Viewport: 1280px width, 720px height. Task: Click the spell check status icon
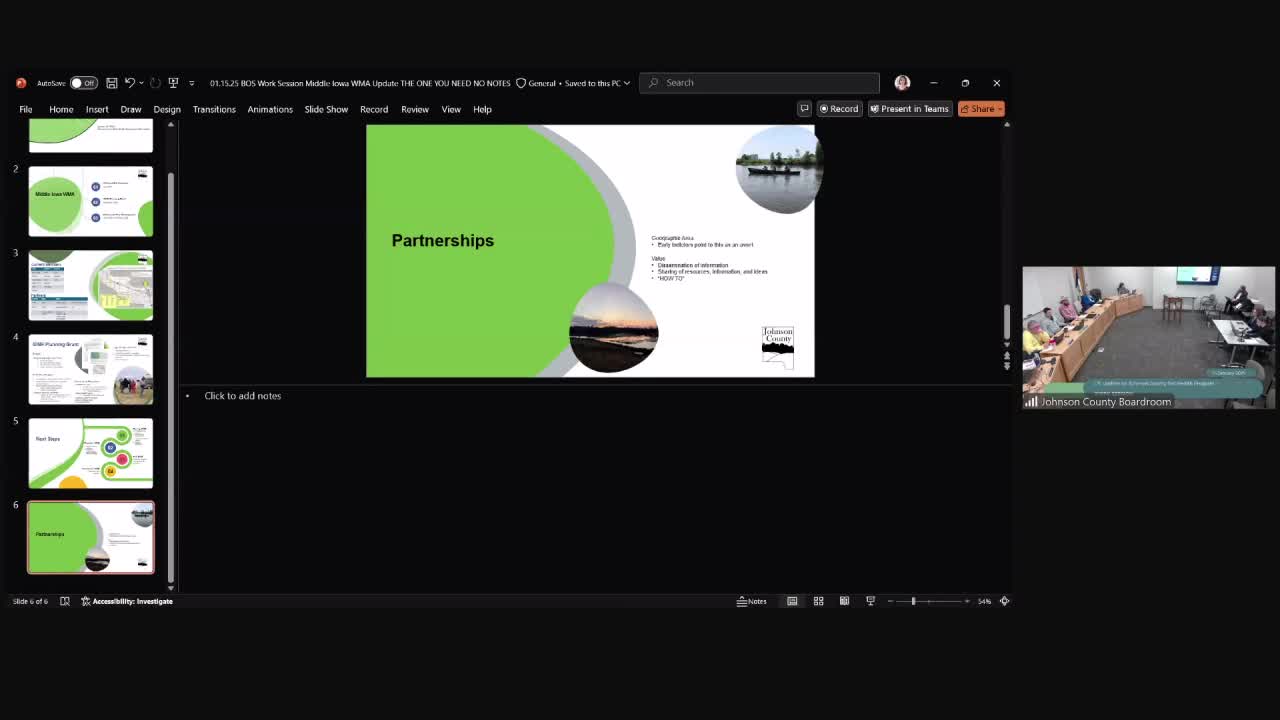coord(65,601)
